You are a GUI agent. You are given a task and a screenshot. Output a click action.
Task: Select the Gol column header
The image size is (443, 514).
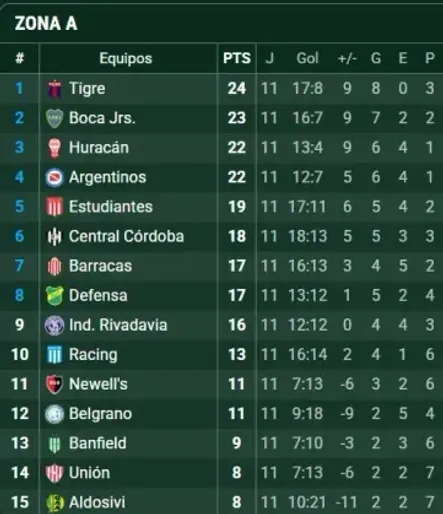(x=307, y=58)
